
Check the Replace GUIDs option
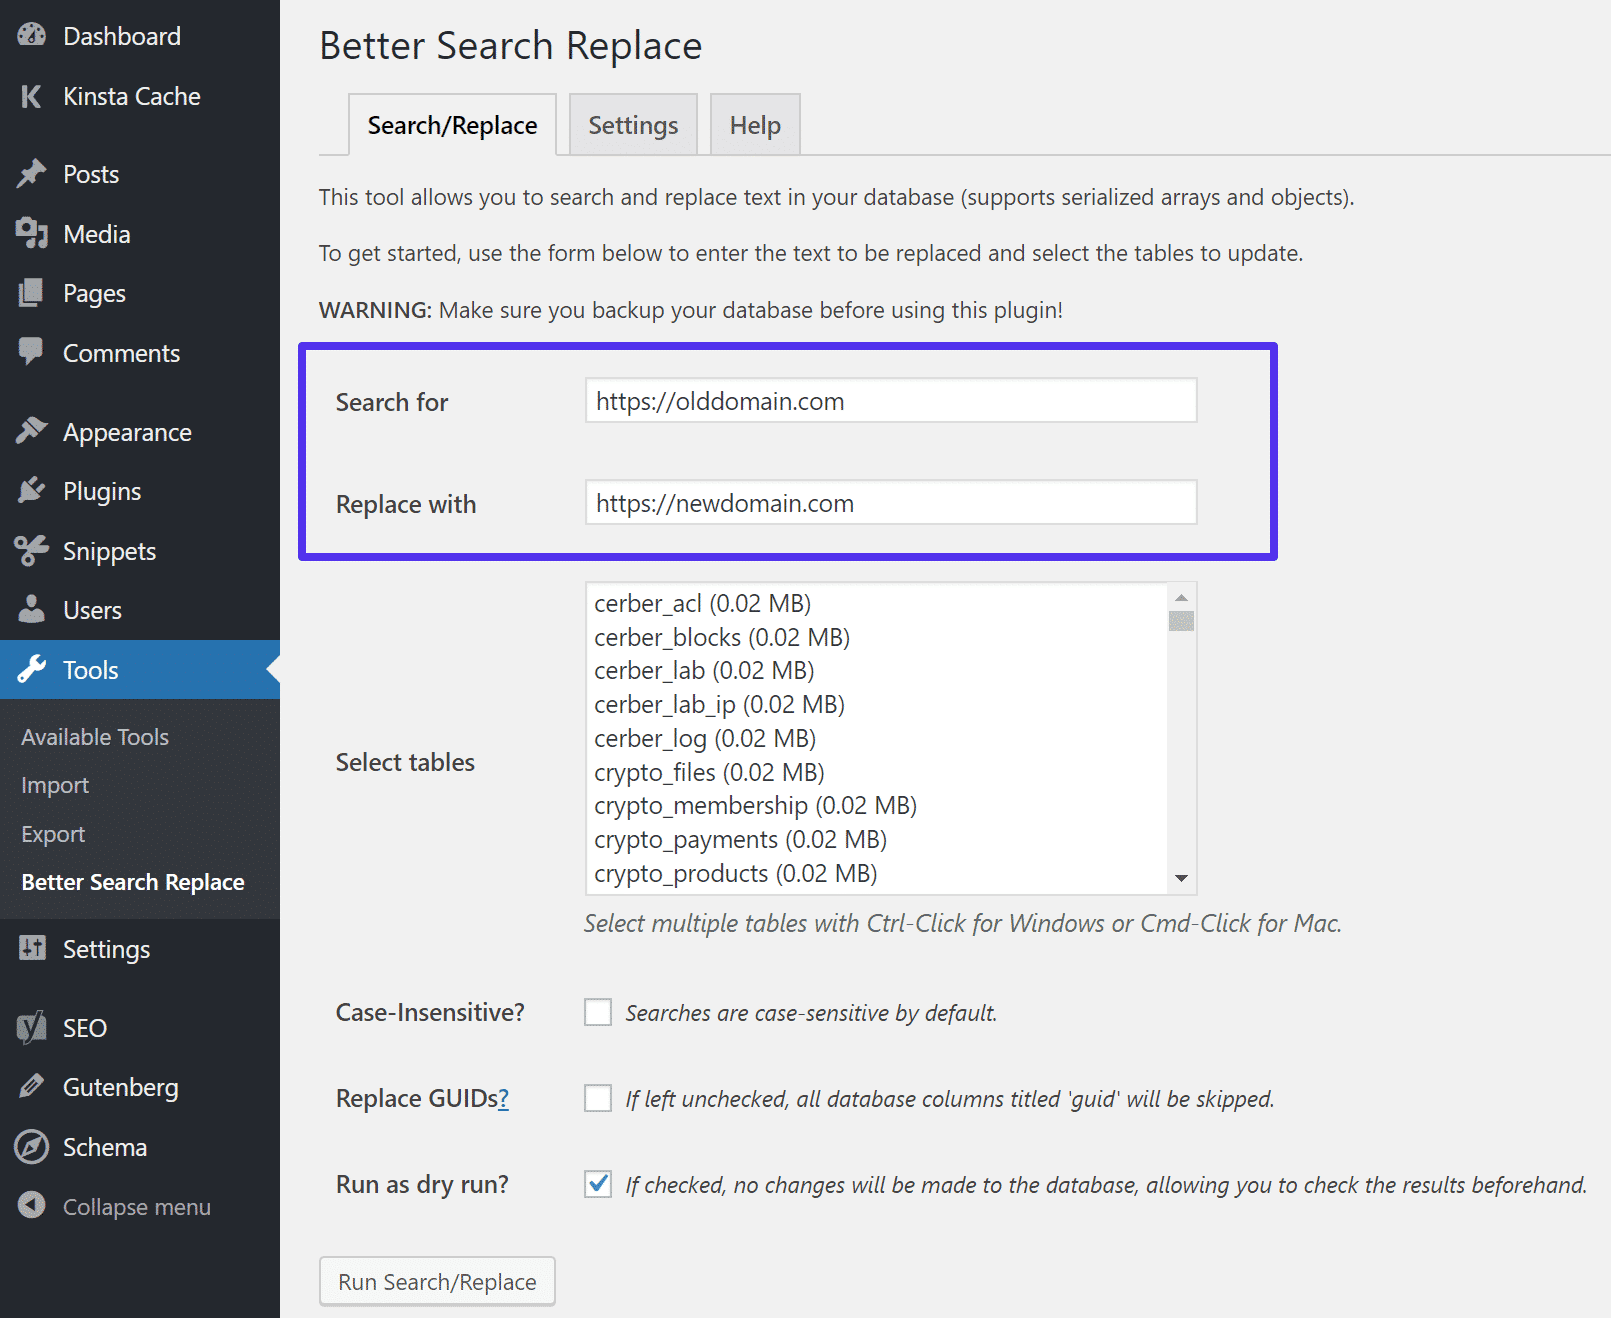click(597, 1098)
